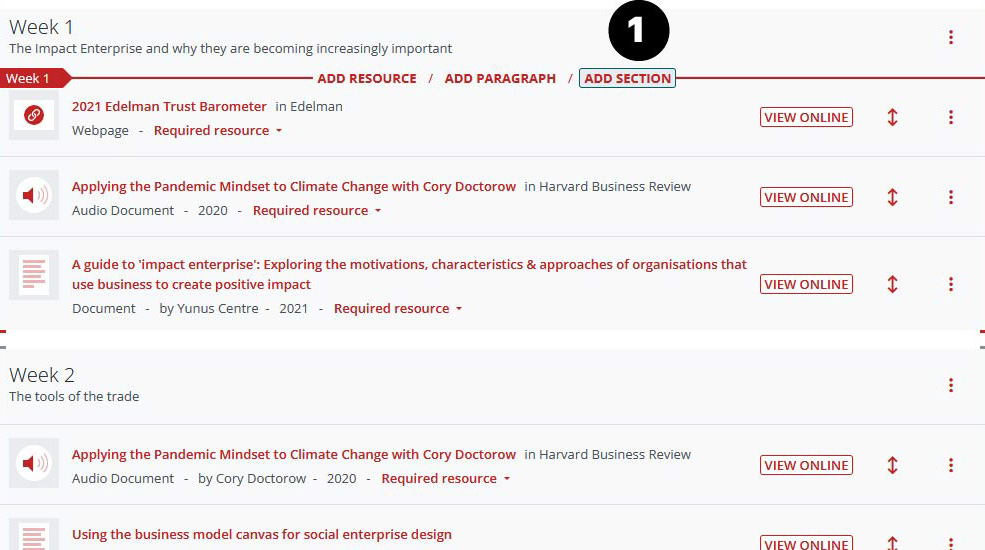Expand Required resource dropdown under Week 2 audio

coord(446,479)
